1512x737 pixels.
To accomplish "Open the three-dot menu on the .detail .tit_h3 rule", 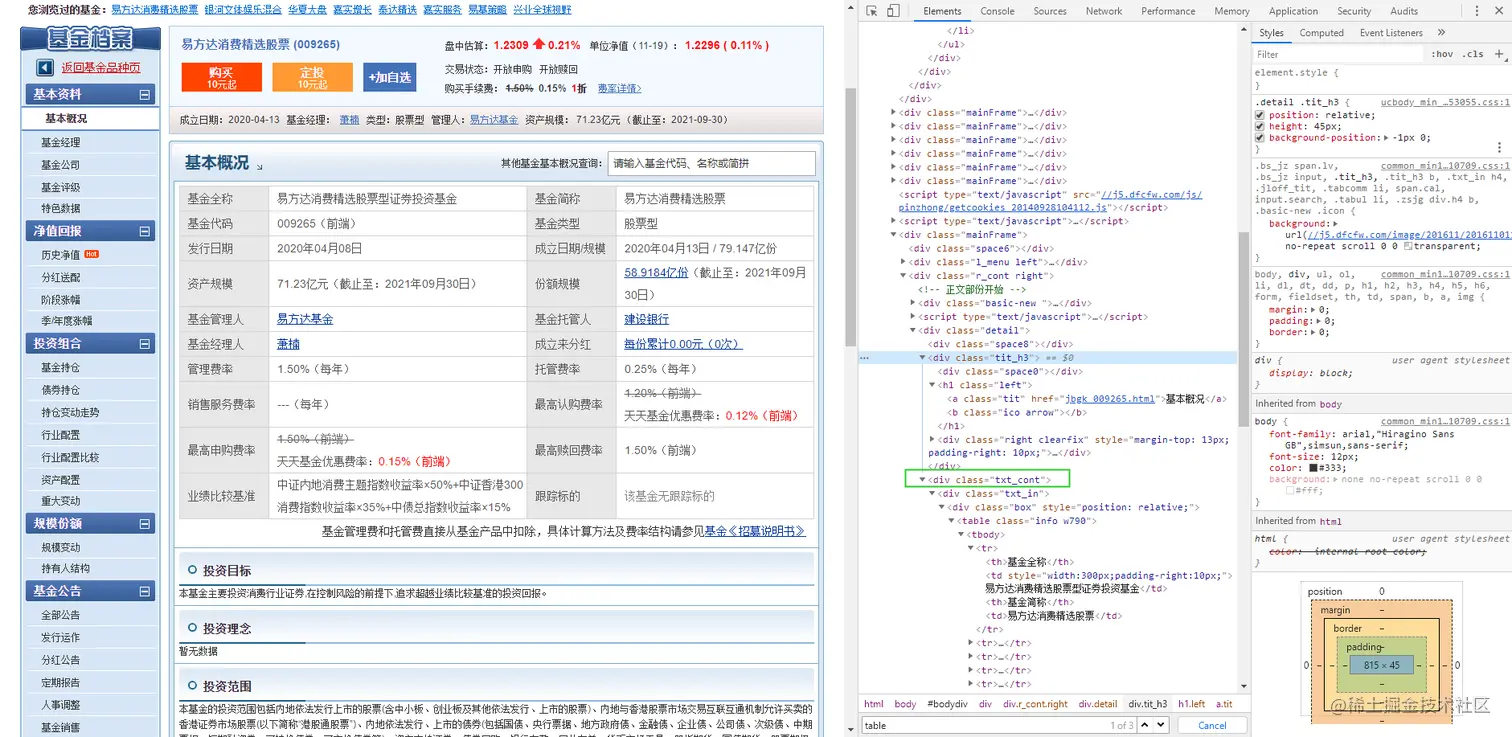I will (1499, 148).
